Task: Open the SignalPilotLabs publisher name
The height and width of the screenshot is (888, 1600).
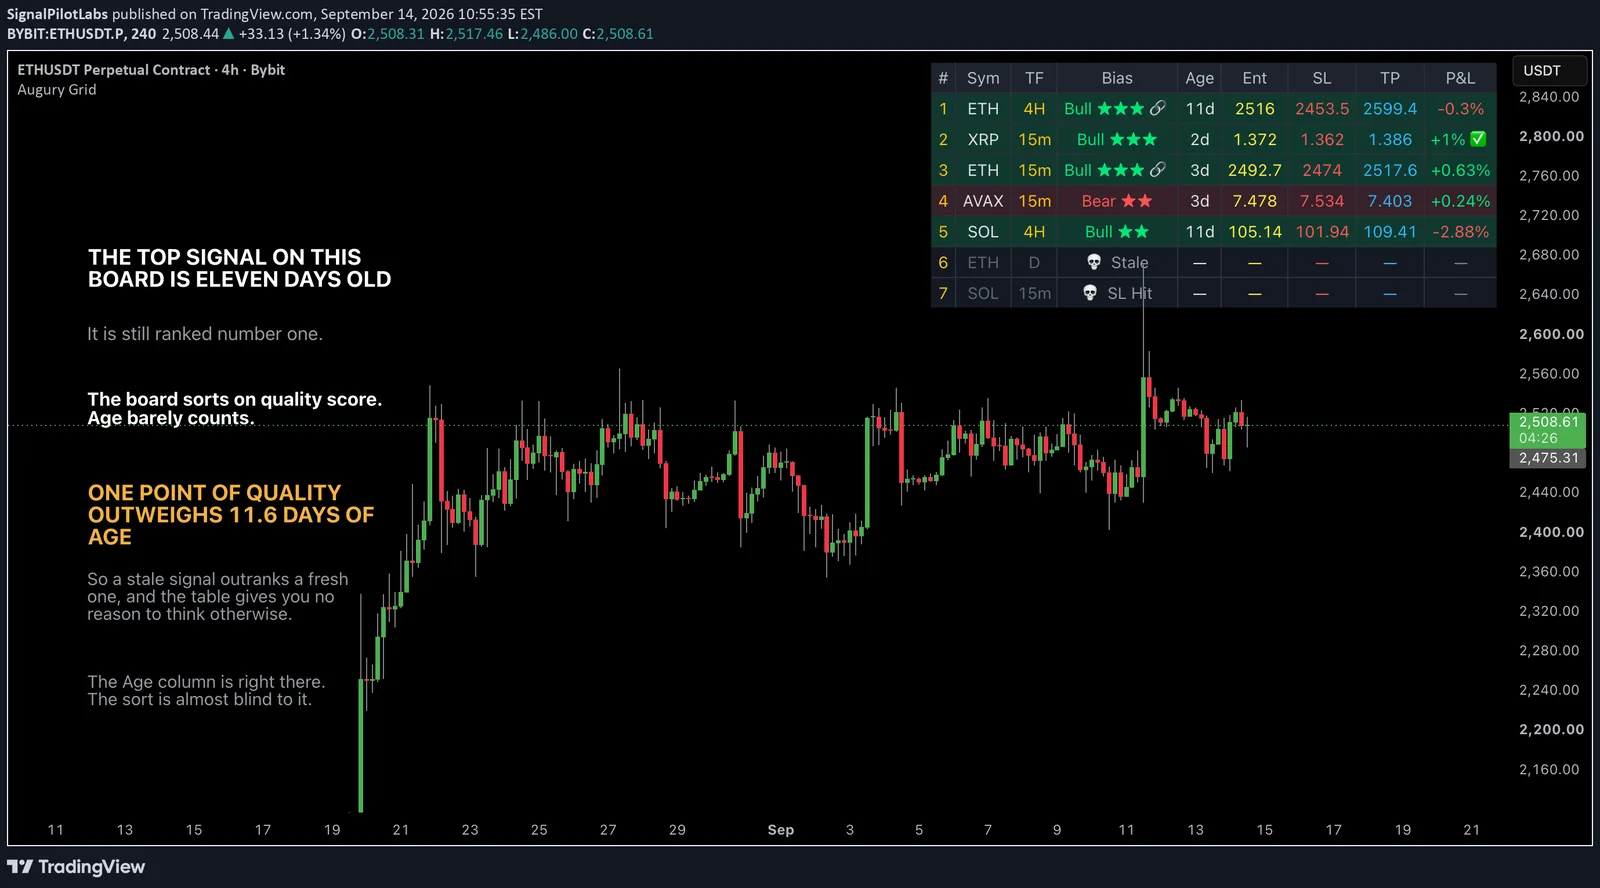Action: click(x=57, y=14)
